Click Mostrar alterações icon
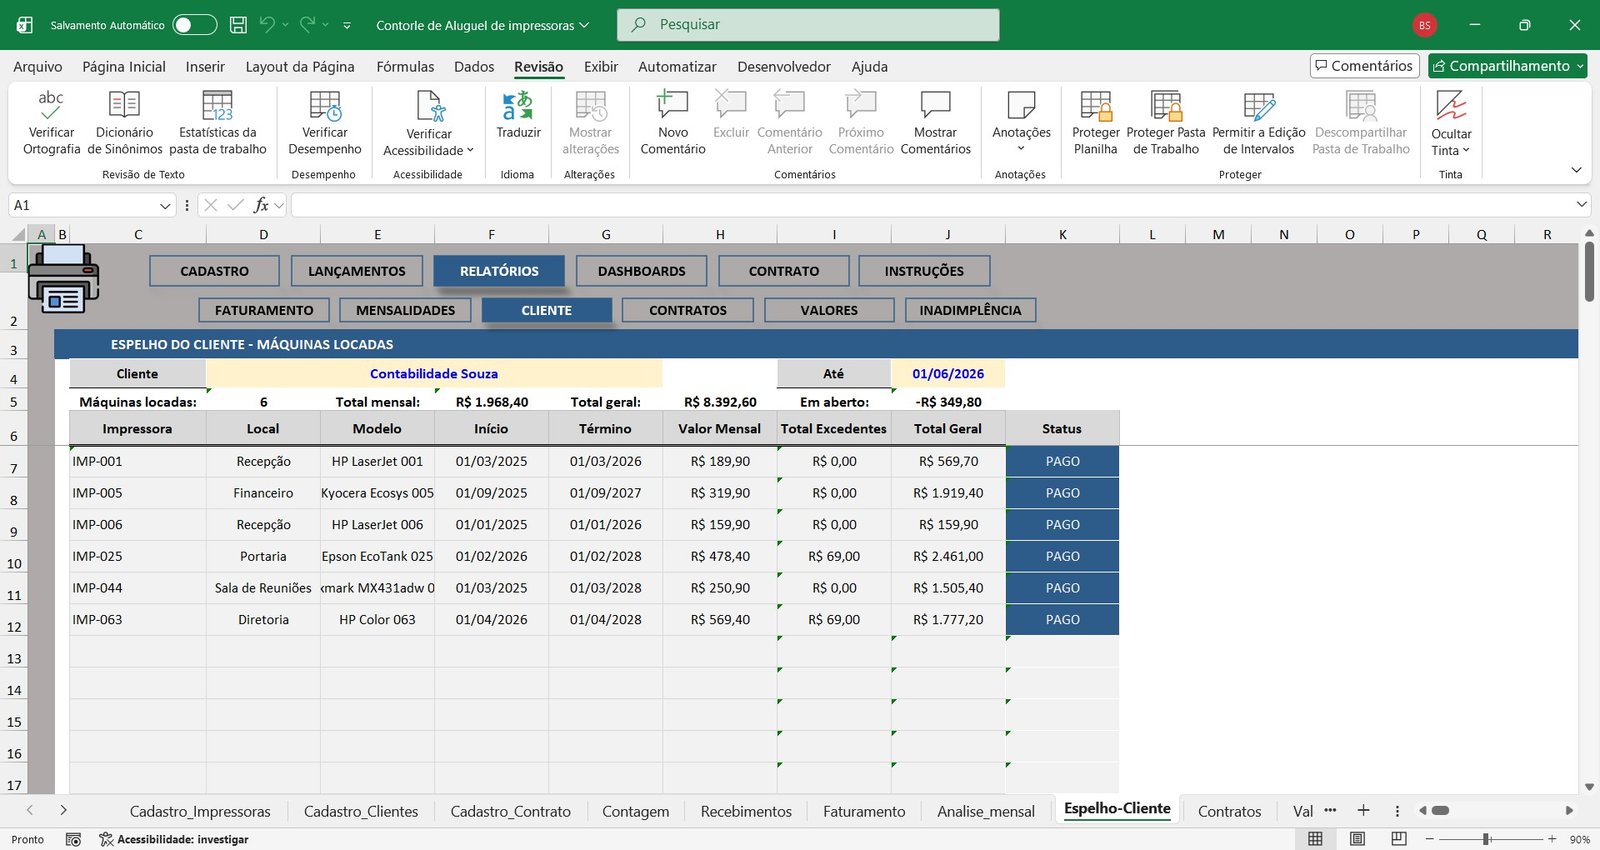This screenshot has width=1600, height=850. click(591, 106)
